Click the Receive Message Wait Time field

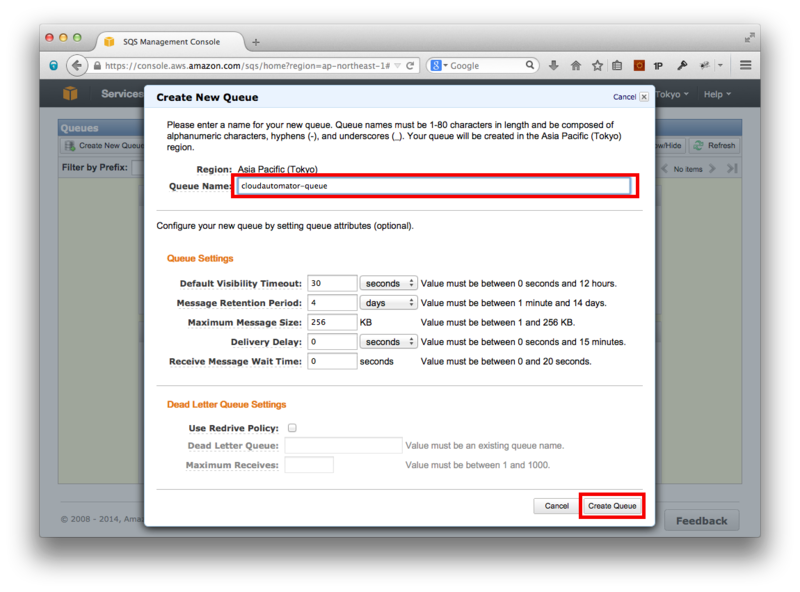pyautogui.click(x=332, y=361)
